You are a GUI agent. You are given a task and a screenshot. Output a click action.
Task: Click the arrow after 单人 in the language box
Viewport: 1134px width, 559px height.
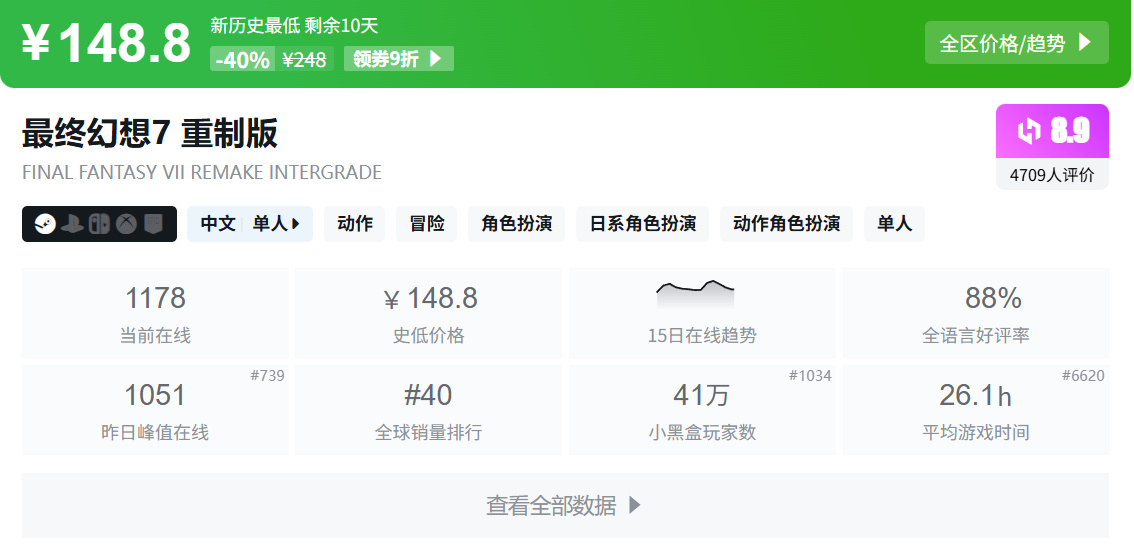coord(295,224)
